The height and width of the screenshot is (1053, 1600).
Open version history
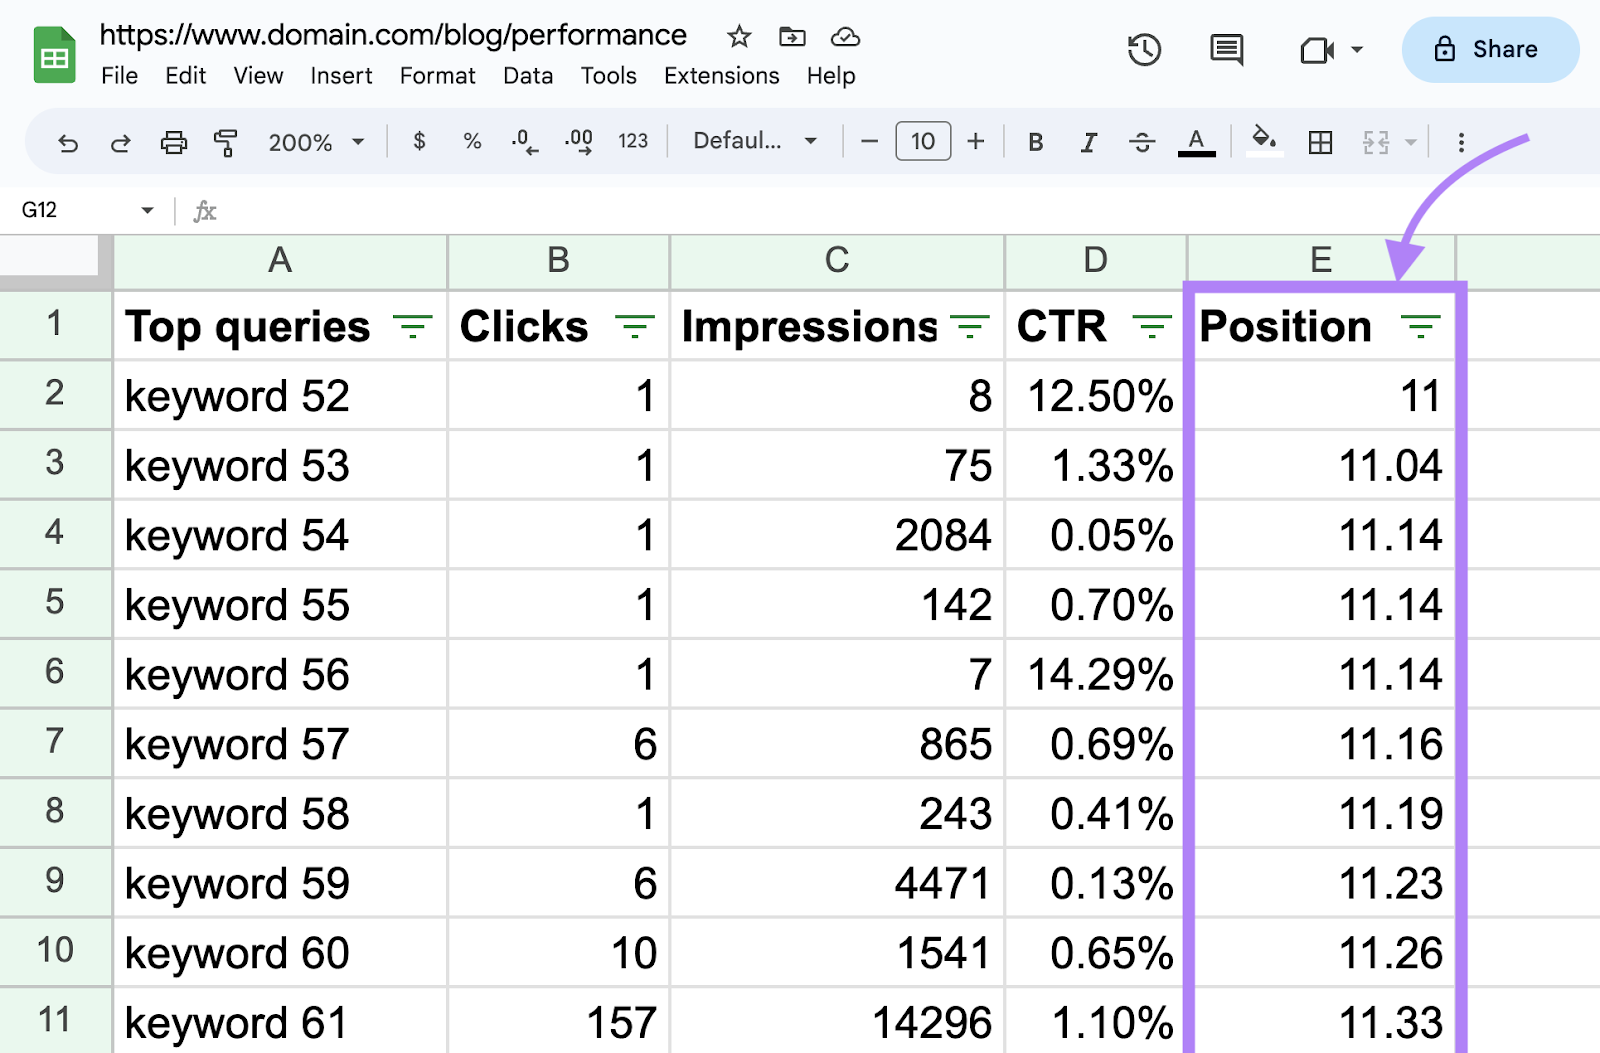(1144, 49)
